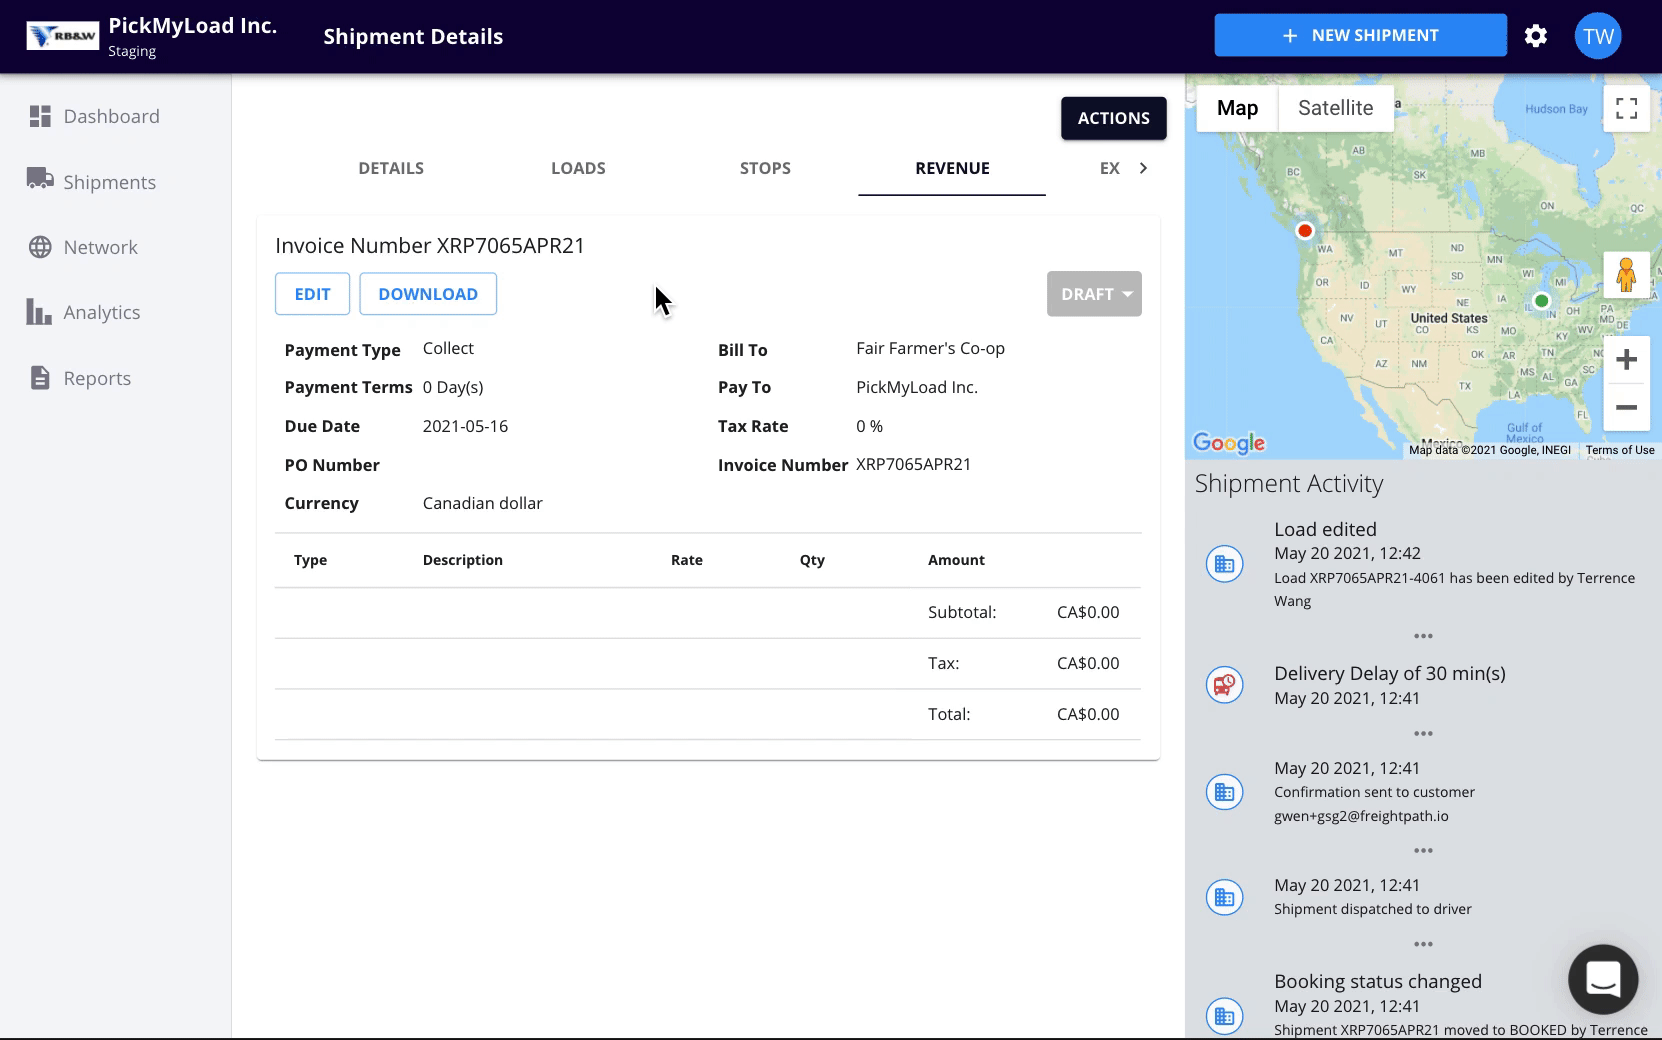Click the TW user avatar
Viewport: 1662px width, 1040px height.
pyautogui.click(x=1597, y=36)
